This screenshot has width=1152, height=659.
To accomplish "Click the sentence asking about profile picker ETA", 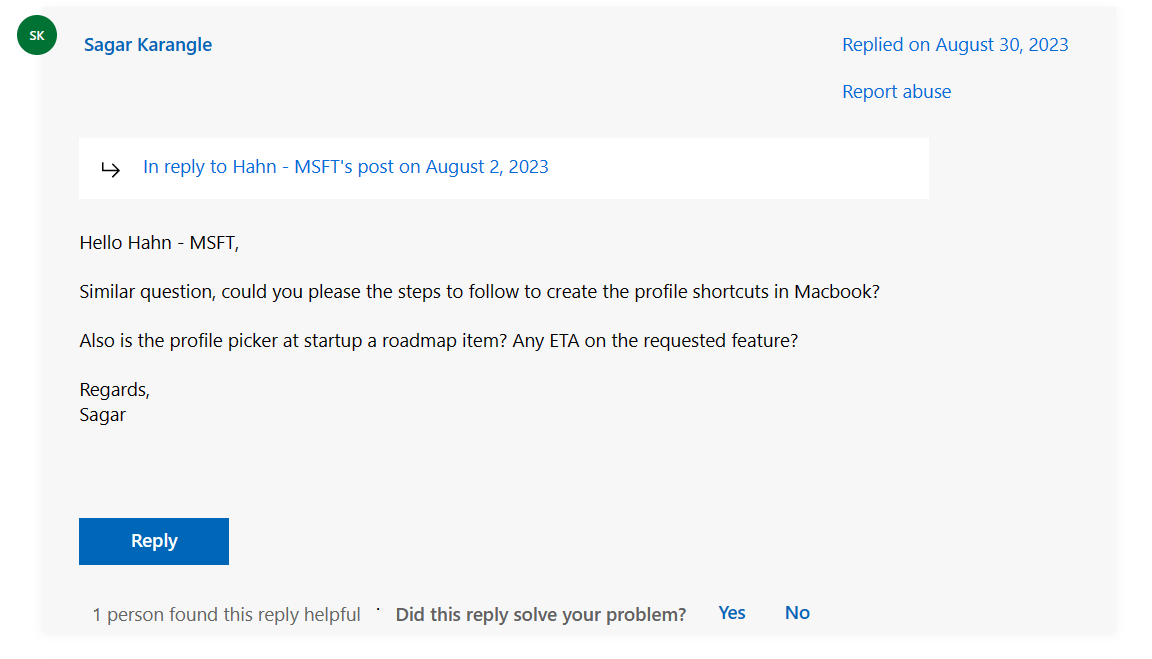I will point(438,340).
